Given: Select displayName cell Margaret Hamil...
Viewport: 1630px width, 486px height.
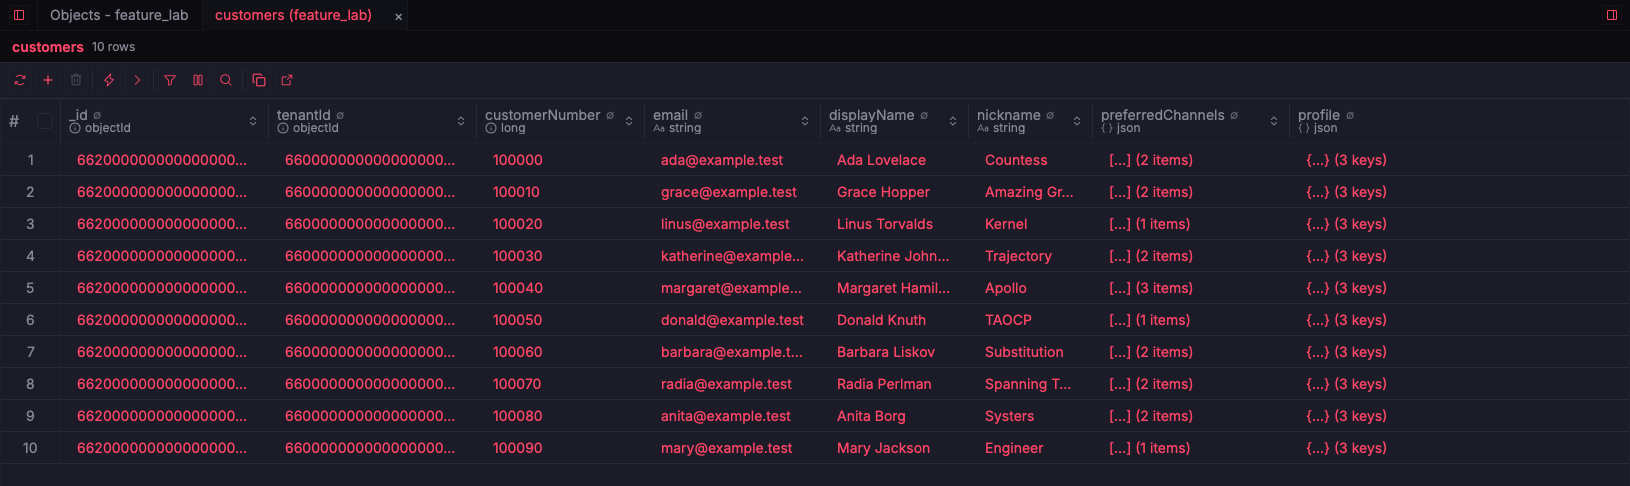Looking at the screenshot, I should coord(893,288).
